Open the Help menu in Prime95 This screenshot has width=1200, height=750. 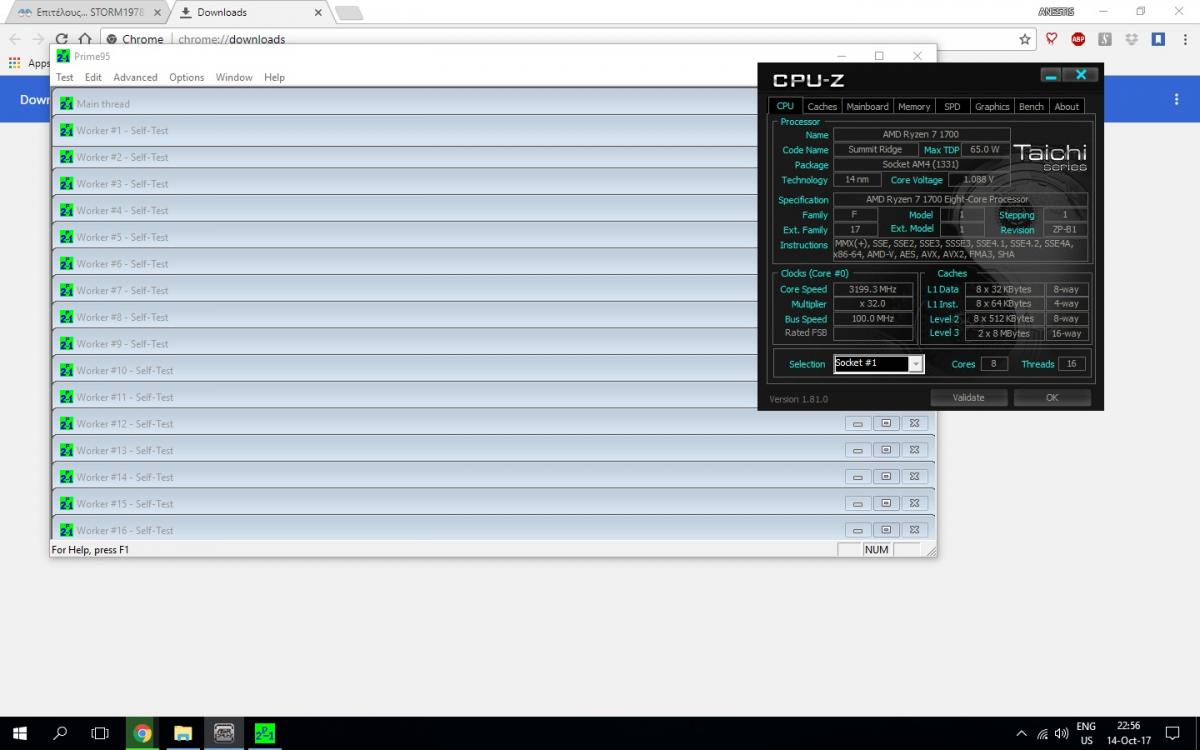pos(274,77)
